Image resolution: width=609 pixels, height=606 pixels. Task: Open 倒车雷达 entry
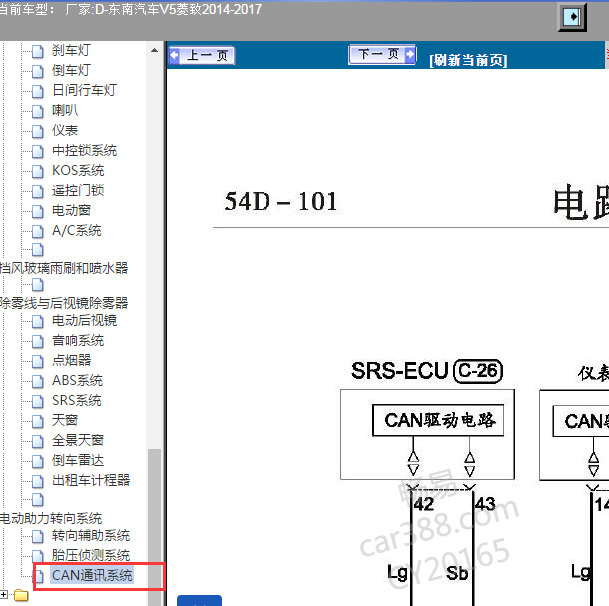click(78, 460)
